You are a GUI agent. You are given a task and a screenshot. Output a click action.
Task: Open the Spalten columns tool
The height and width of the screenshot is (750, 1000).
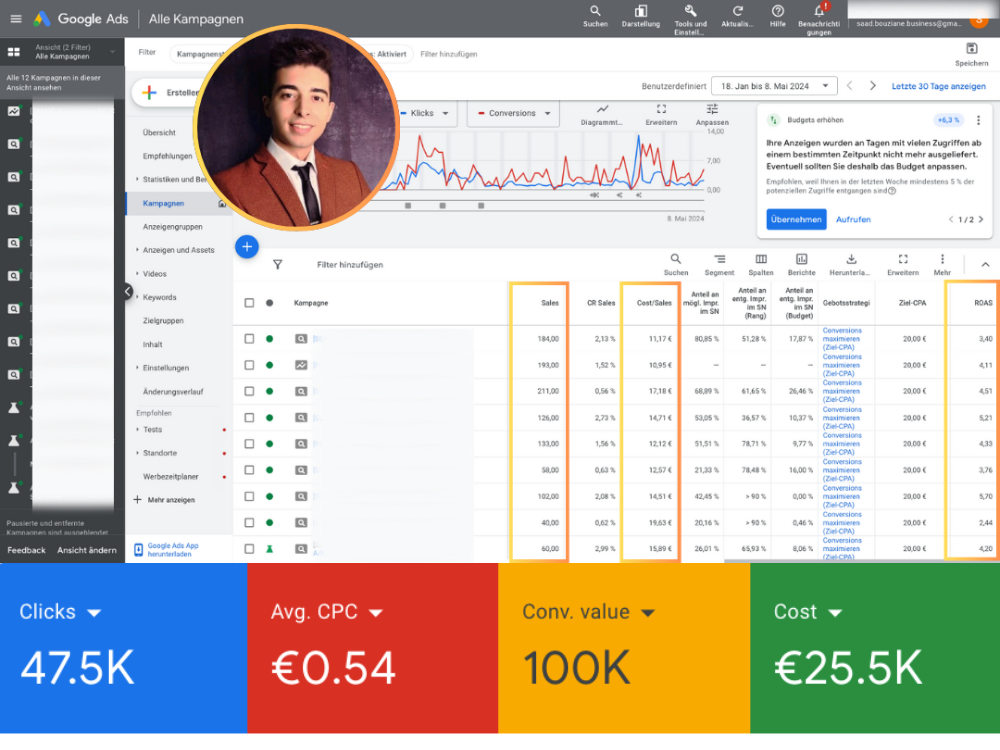(x=761, y=264)
